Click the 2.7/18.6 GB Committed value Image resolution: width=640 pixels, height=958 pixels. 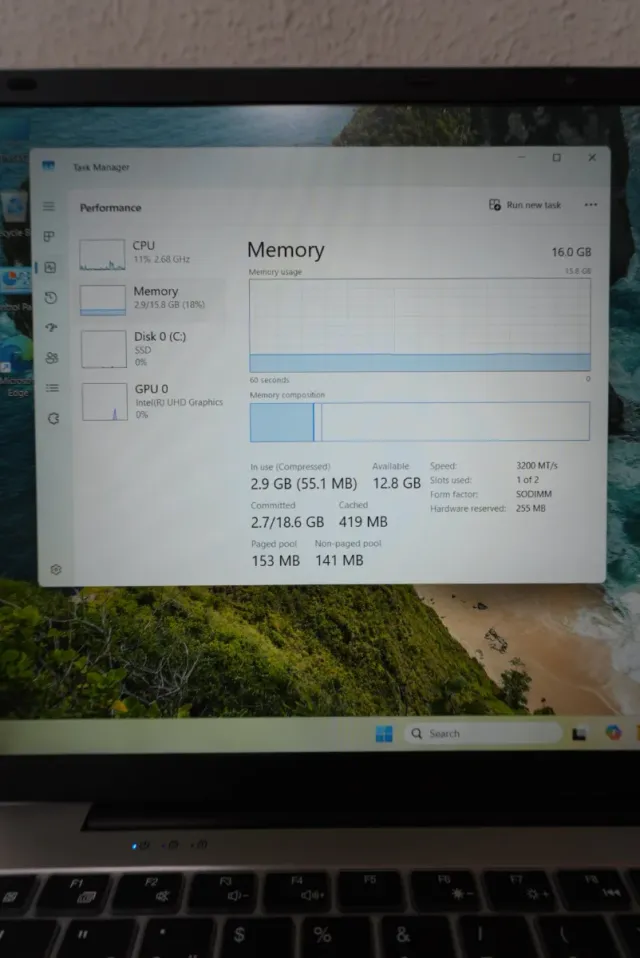point(287,522)
